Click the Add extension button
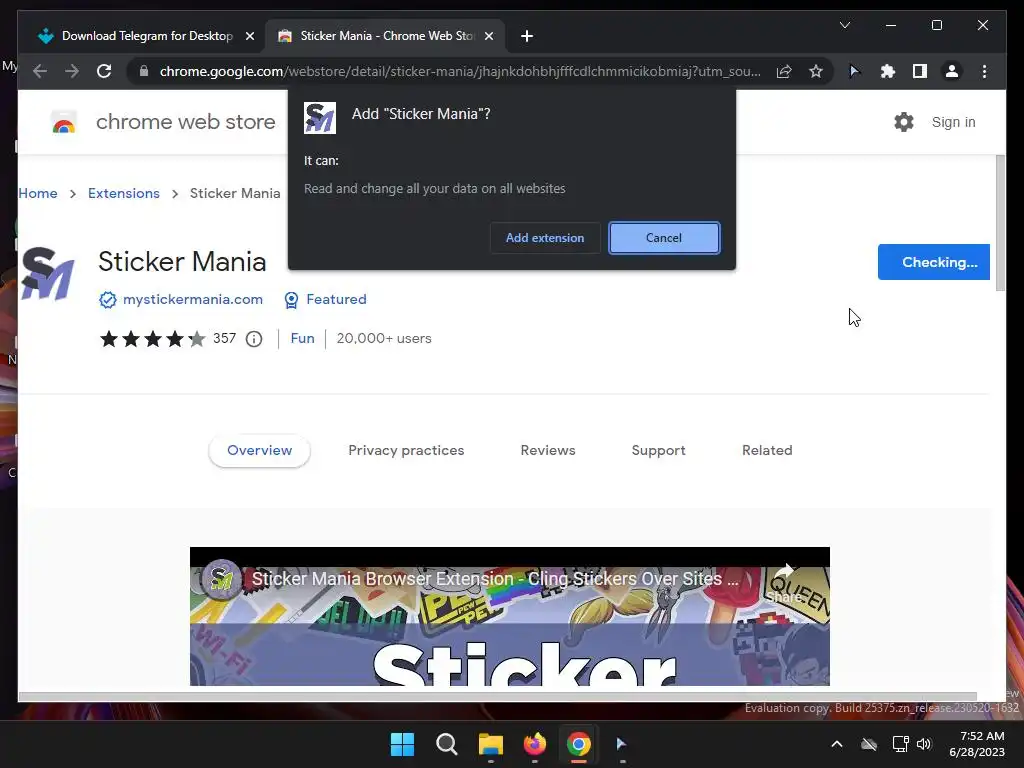Image resolution: width=1024 pixels, height=768 pixels. click(545, 238)
